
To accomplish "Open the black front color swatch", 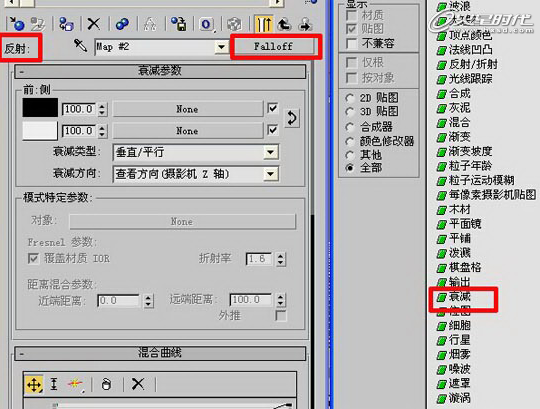I will pyautogui.click(x=40, y=107).
